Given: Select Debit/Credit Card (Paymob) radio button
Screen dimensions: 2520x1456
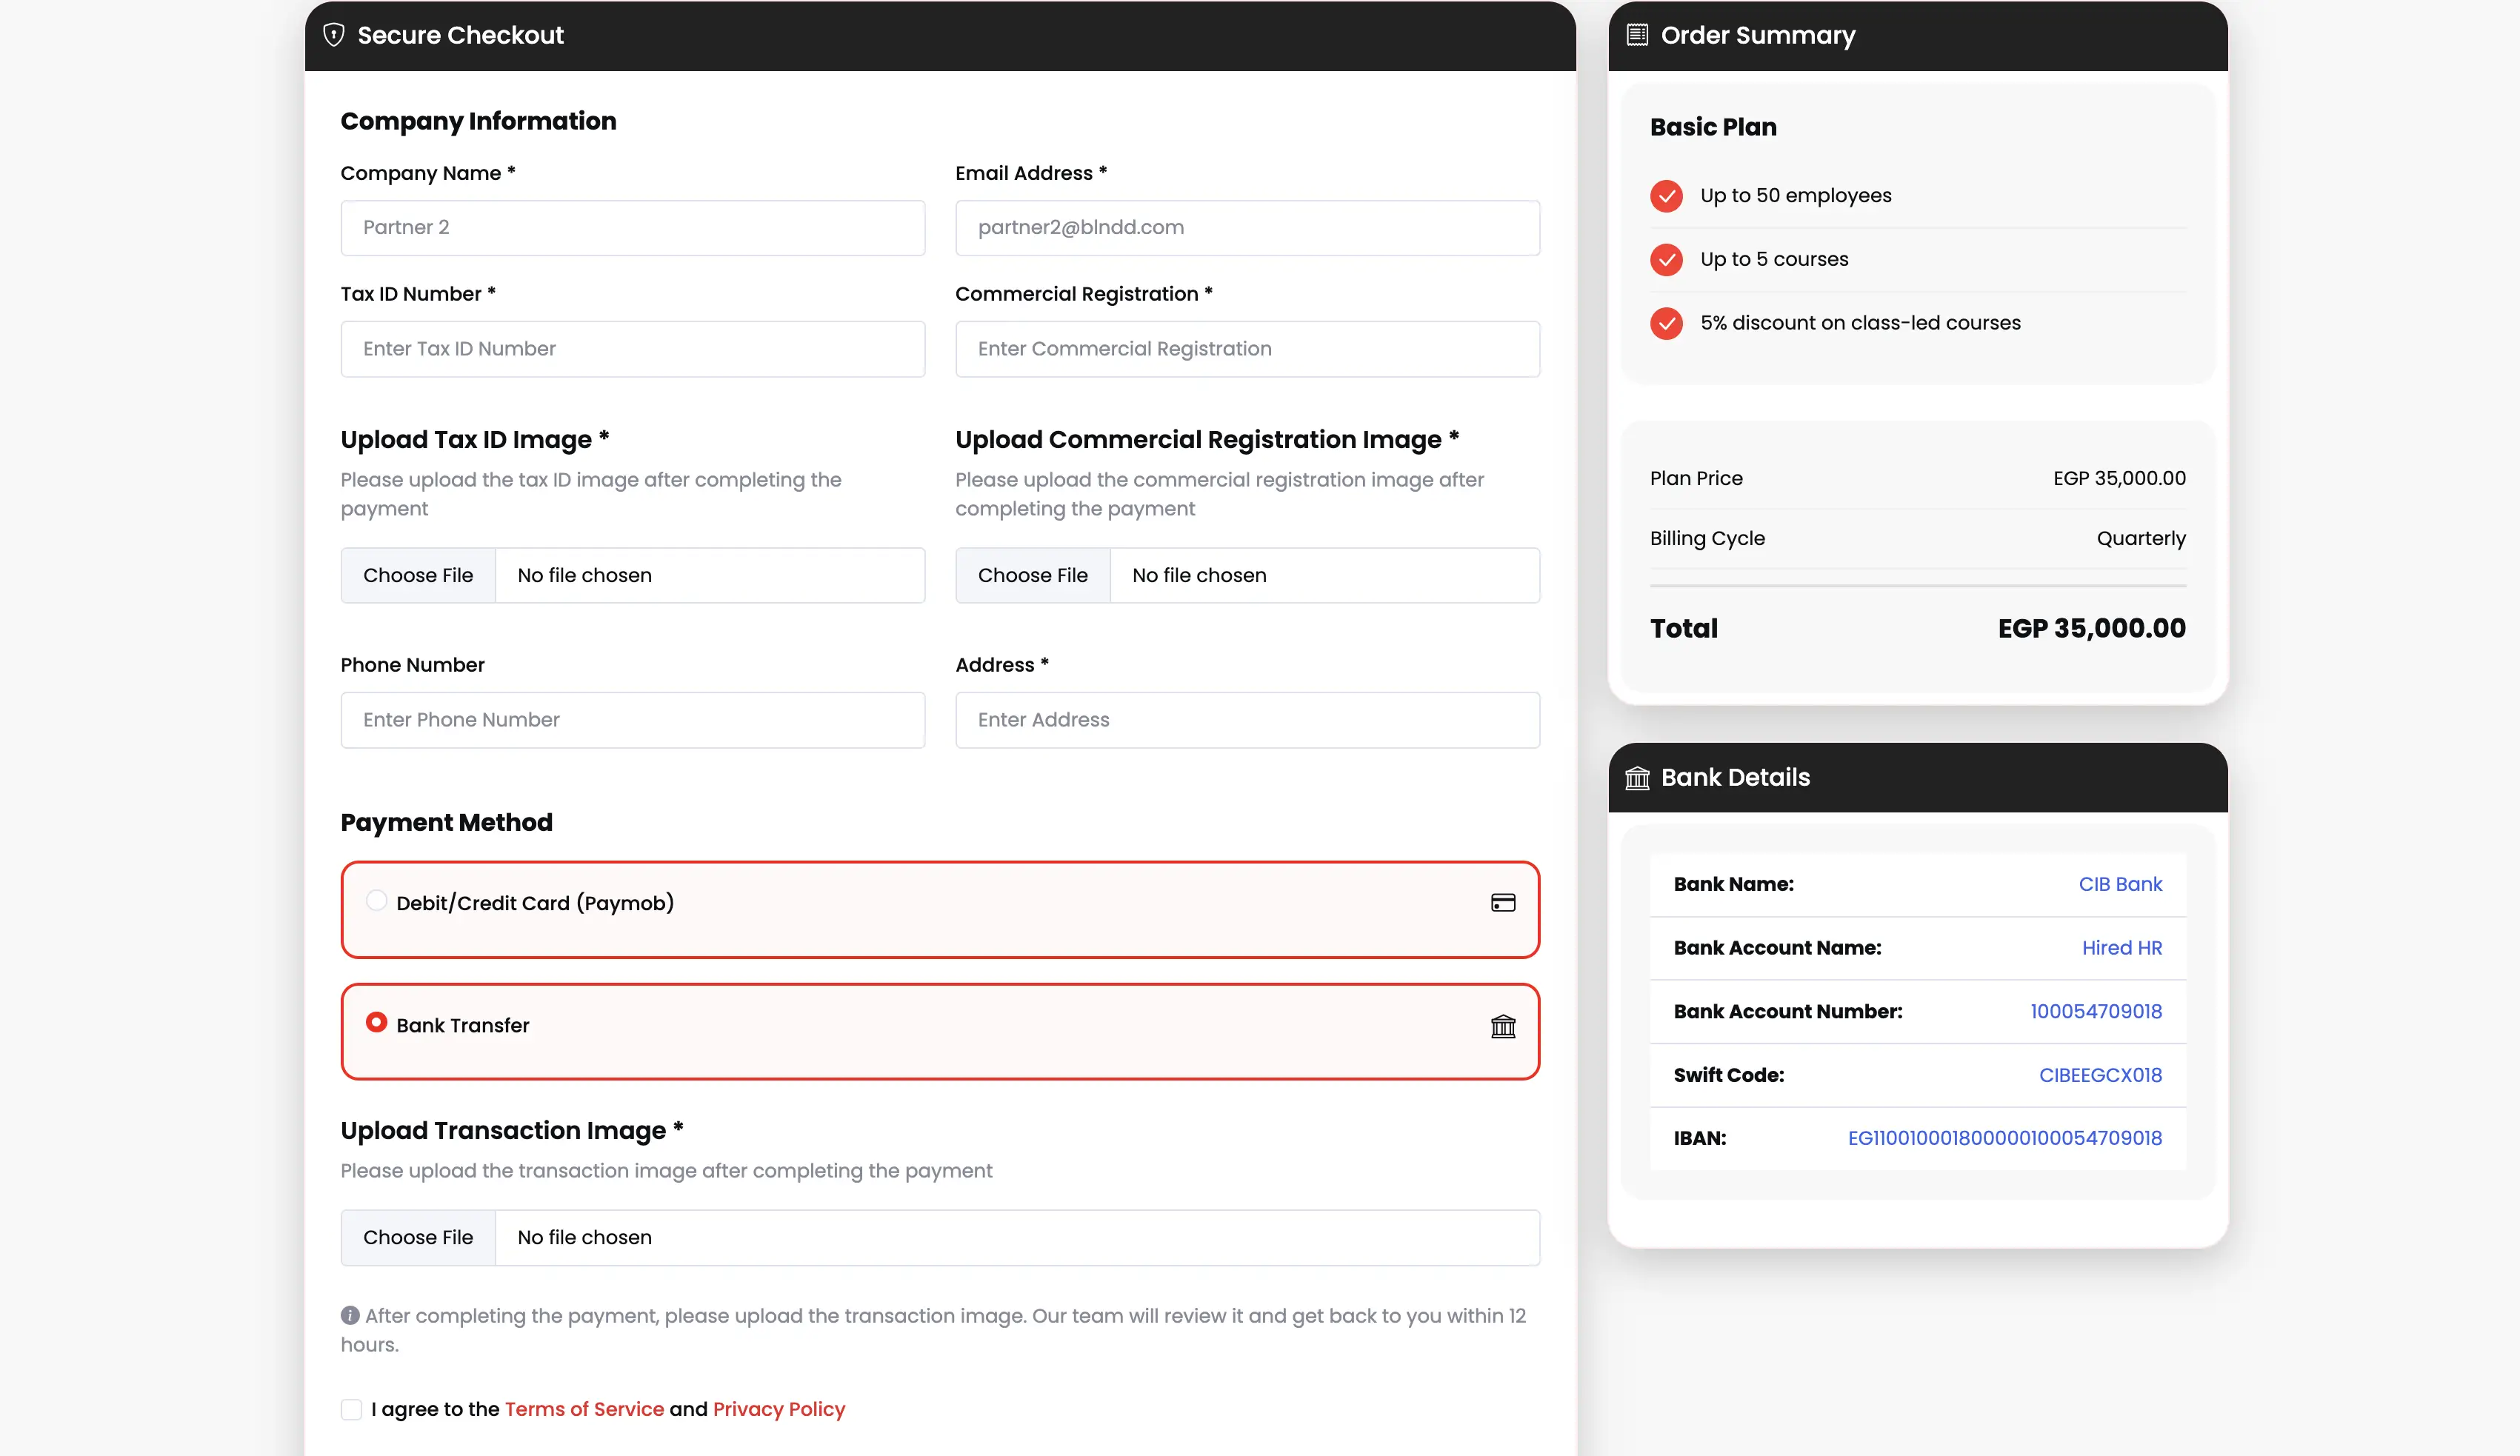Looking at the screenshot, I should pyautogui.click(x=376, y=901).
